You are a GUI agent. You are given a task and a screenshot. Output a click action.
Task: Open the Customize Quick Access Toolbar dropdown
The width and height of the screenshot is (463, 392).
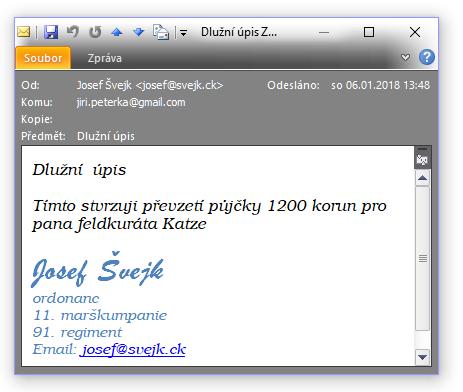(183, 33)
